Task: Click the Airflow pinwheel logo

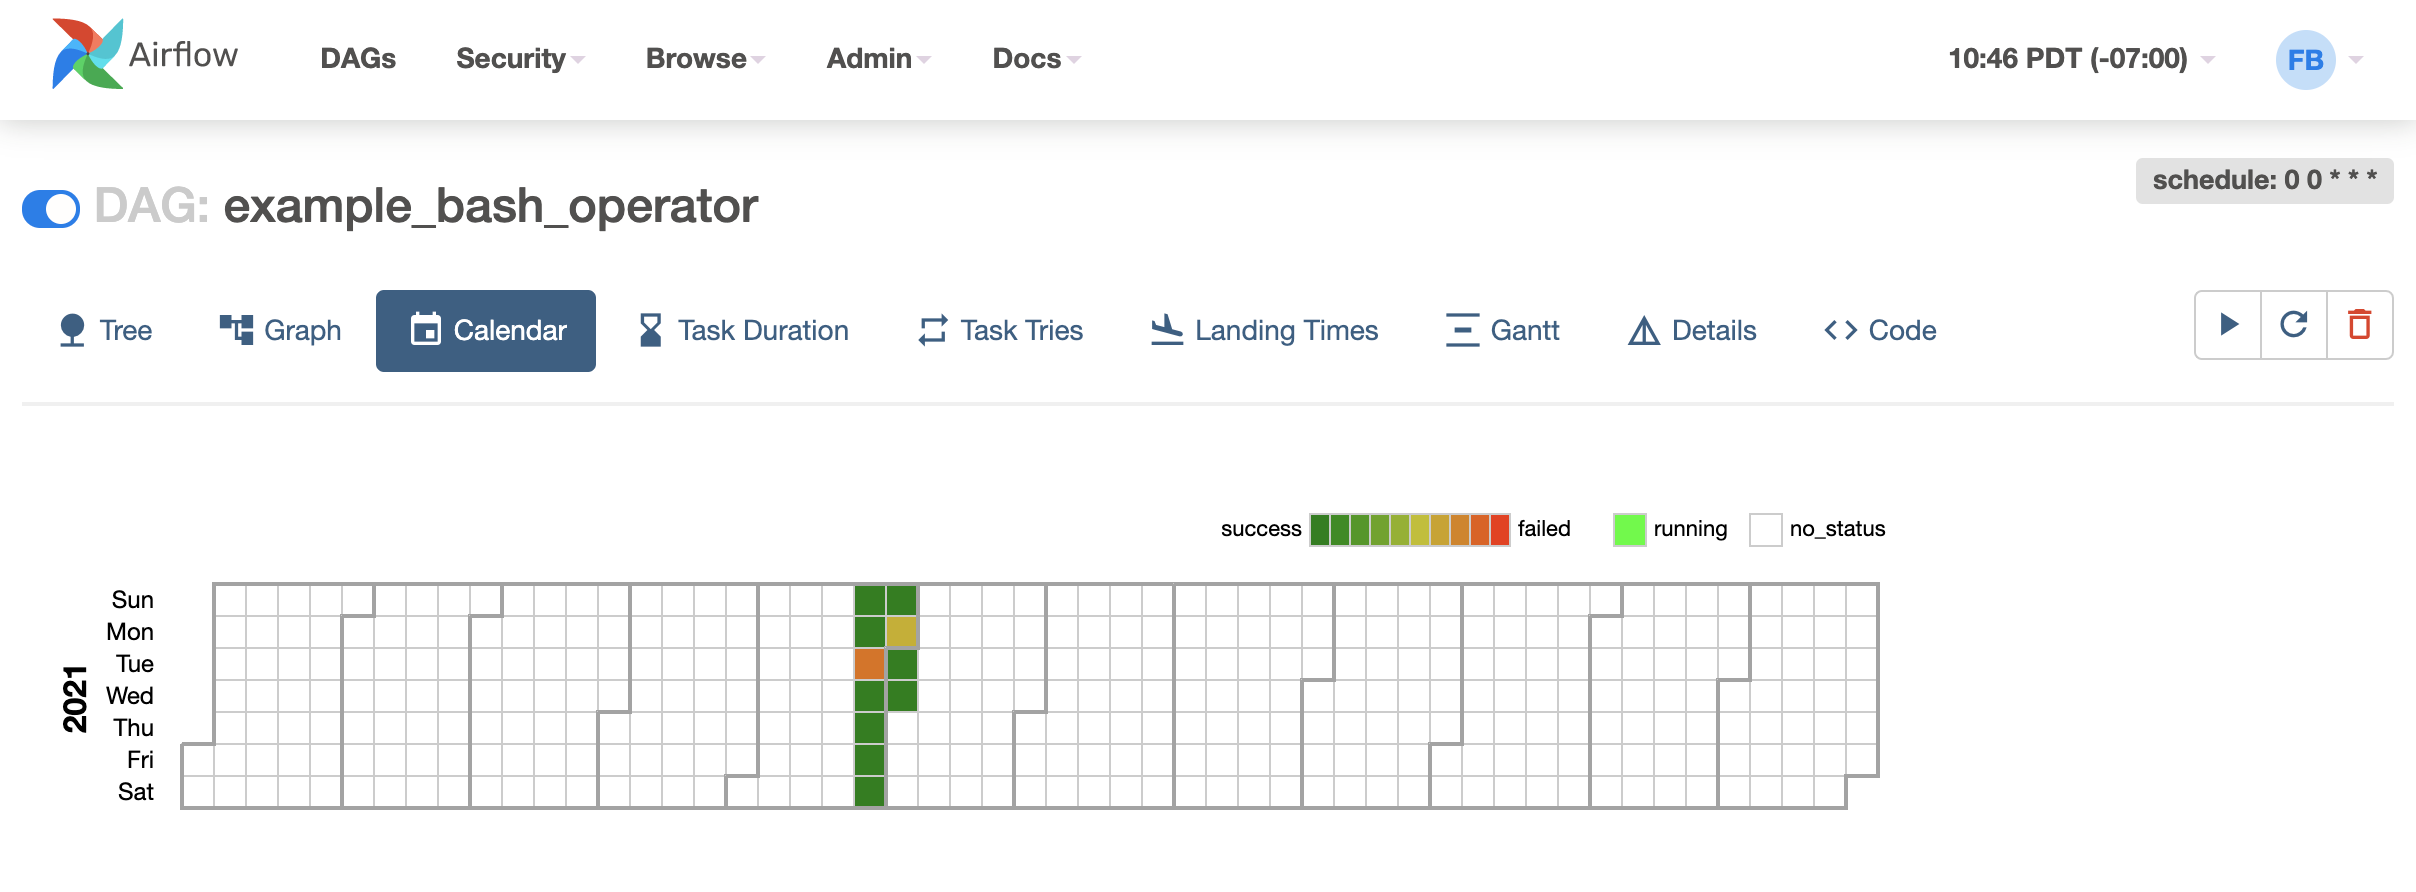Action: pyautogui.click(x=88, y=55)
